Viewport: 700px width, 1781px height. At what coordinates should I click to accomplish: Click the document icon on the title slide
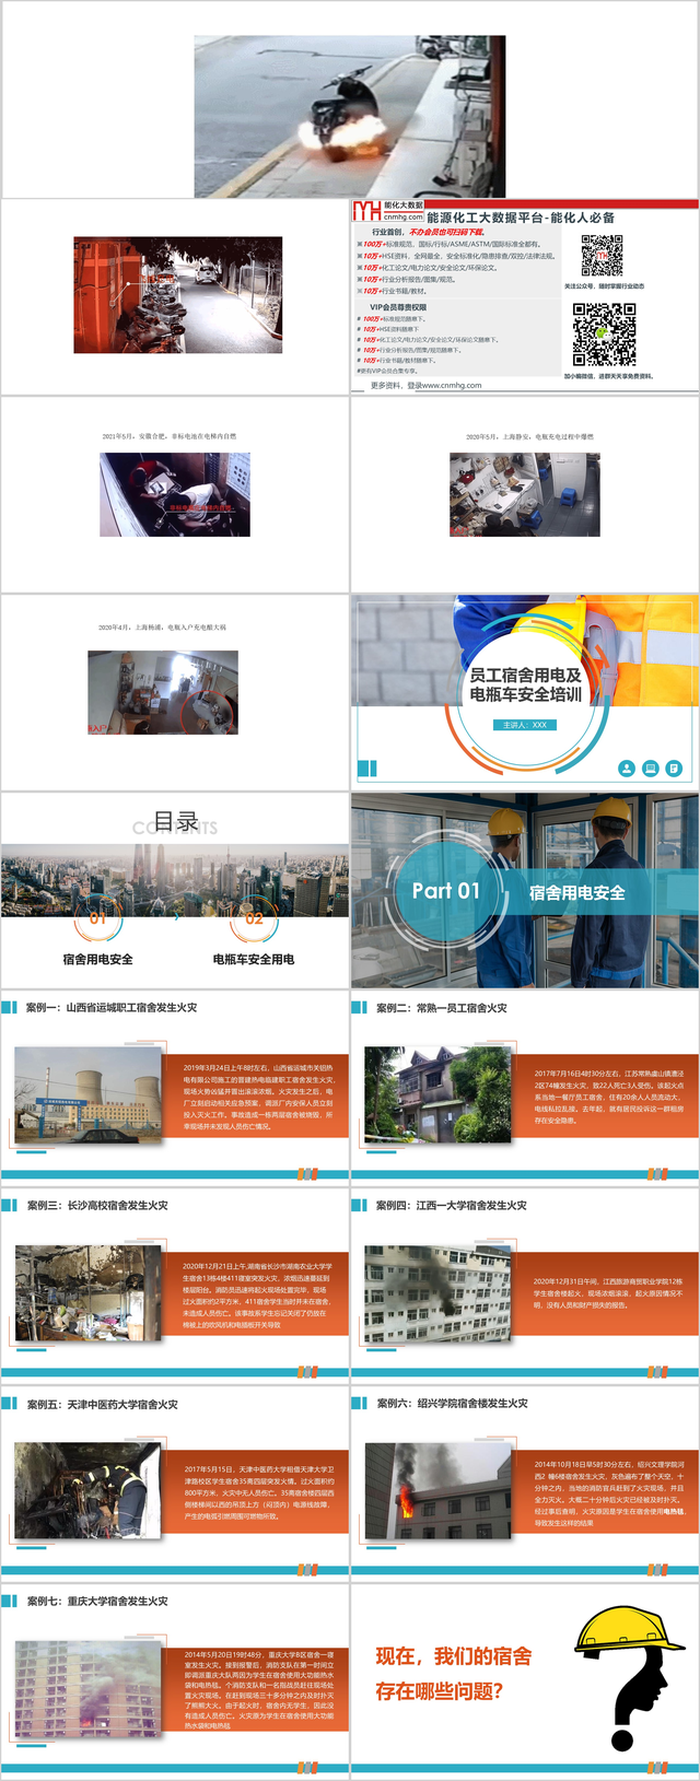point(674,768)
